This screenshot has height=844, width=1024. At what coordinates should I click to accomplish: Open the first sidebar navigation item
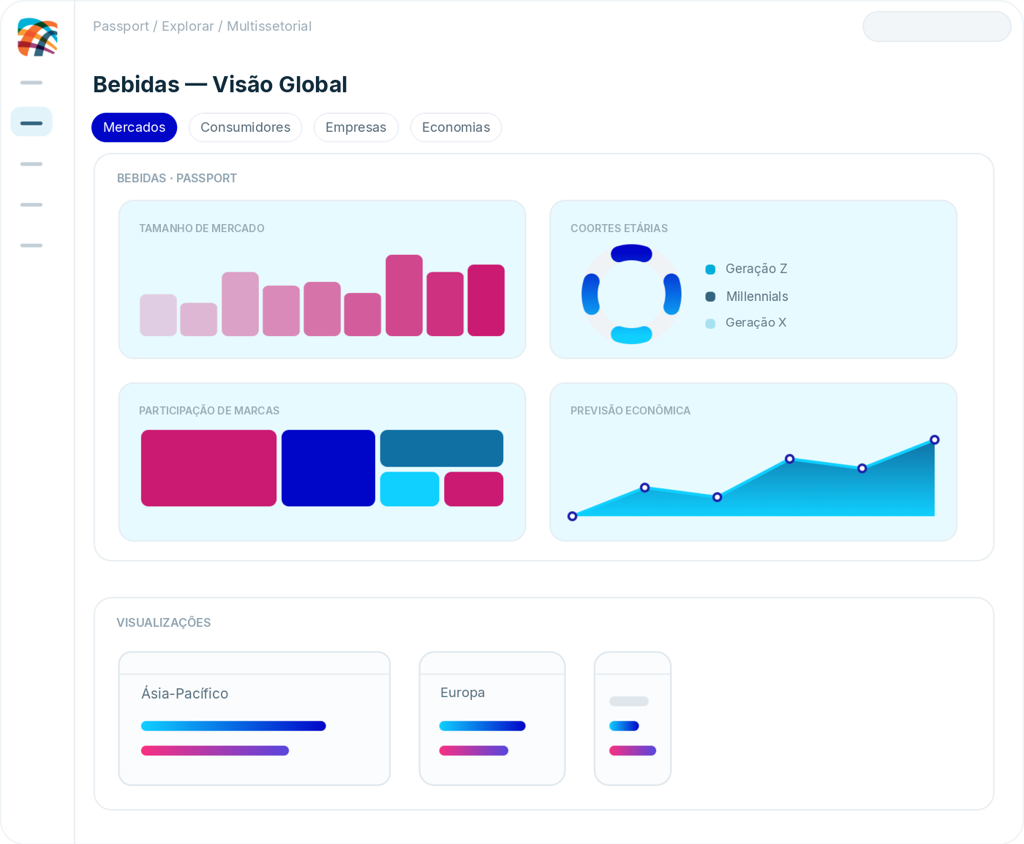(x=31, y=82)
